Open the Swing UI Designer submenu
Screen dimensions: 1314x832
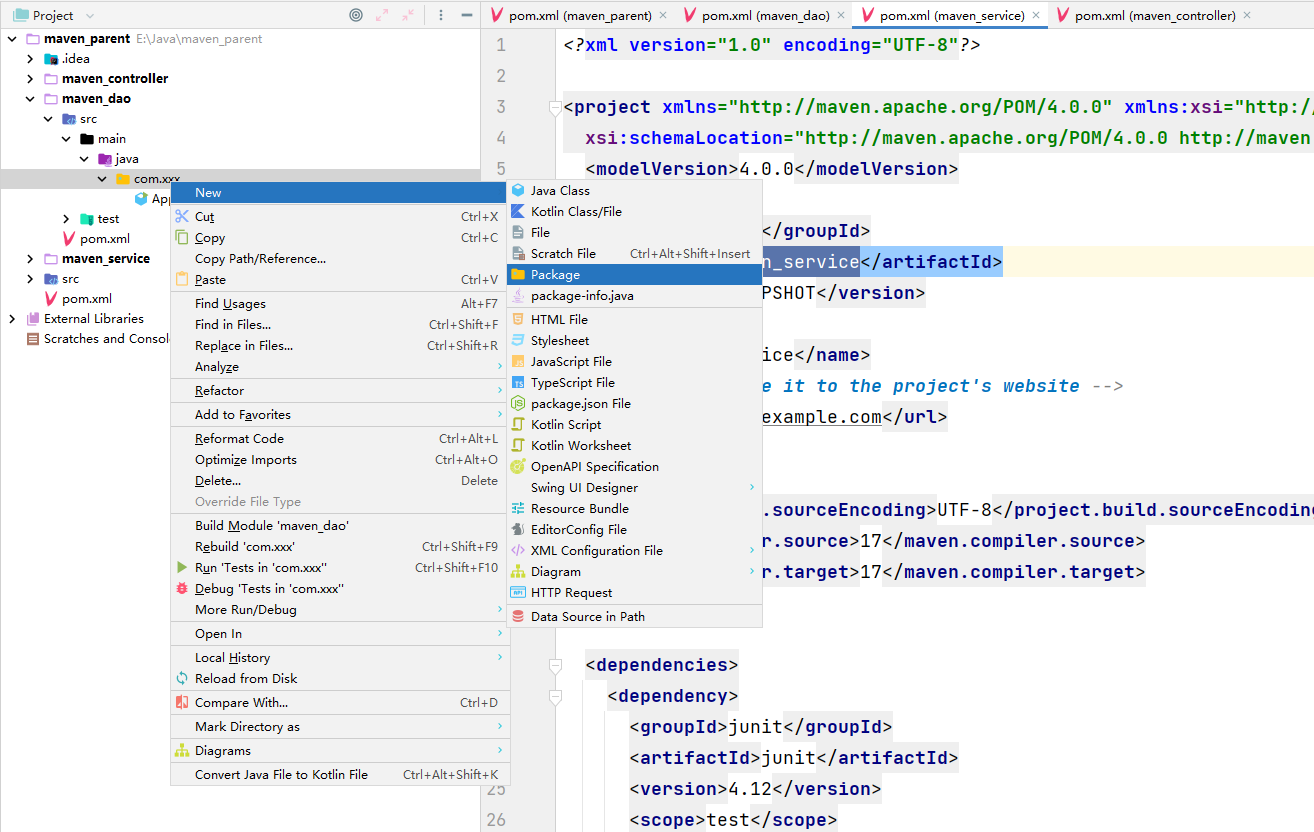click(x=634, y=488)
